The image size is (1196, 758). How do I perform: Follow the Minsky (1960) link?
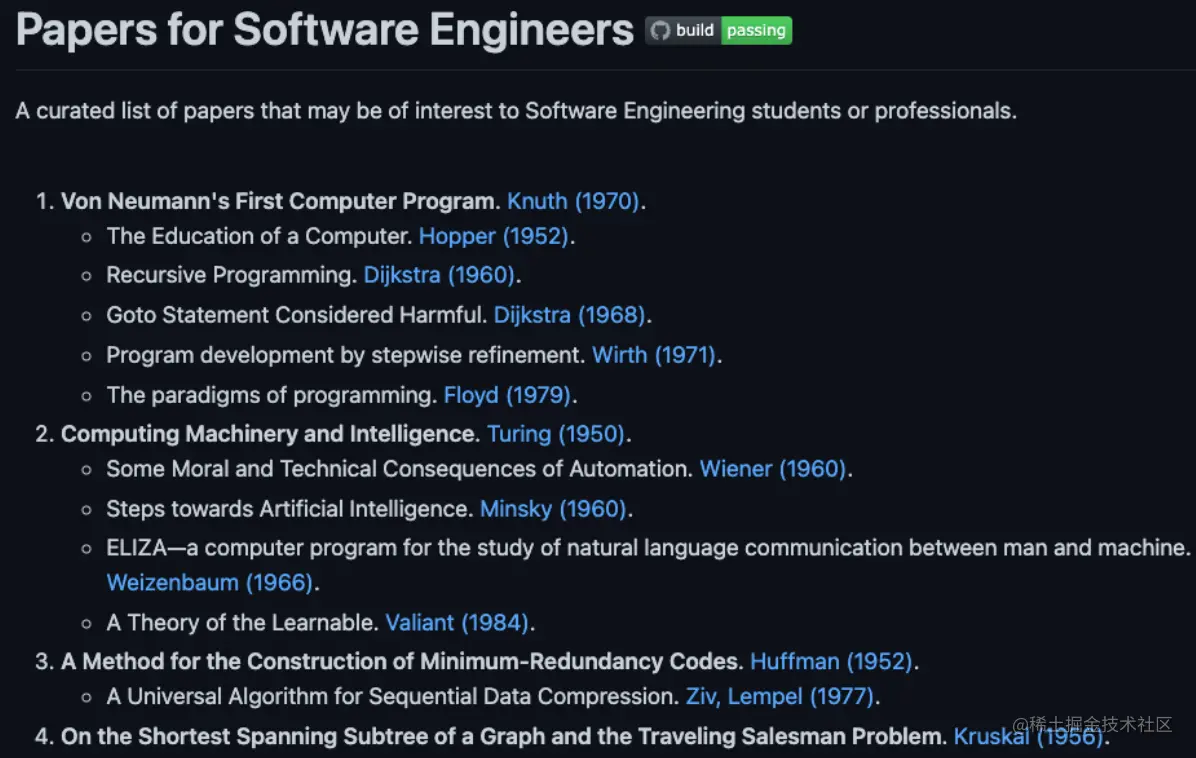click(553, 509)
